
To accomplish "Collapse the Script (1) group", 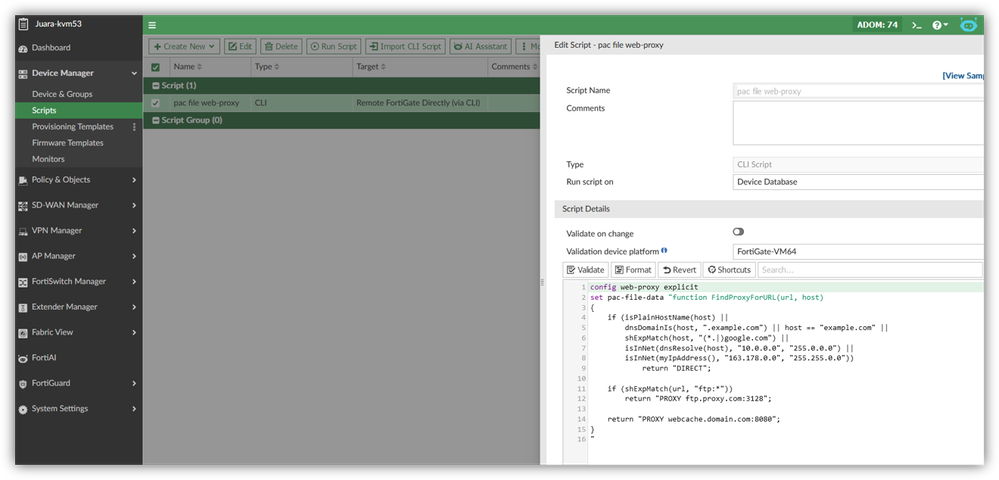I will pos(154,86).
